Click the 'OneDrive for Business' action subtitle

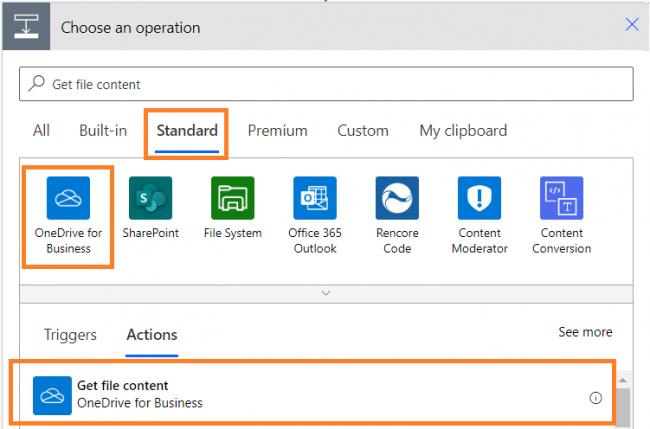[x=140, y=403]
